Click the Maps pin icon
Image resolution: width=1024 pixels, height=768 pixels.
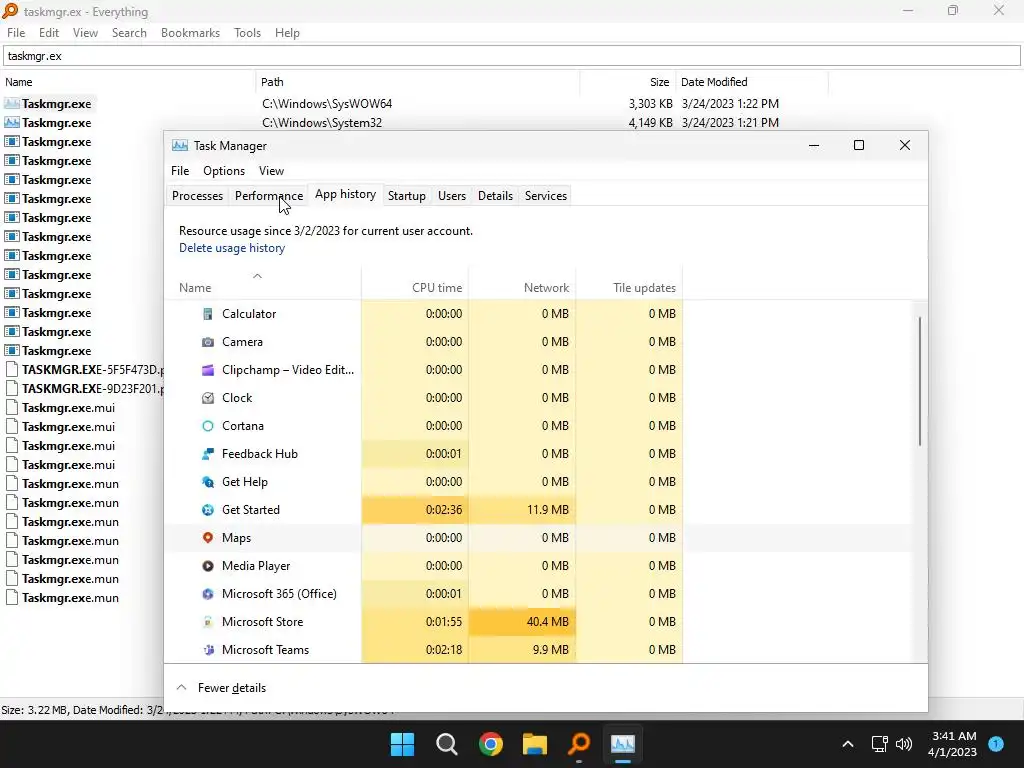point(208,538)
